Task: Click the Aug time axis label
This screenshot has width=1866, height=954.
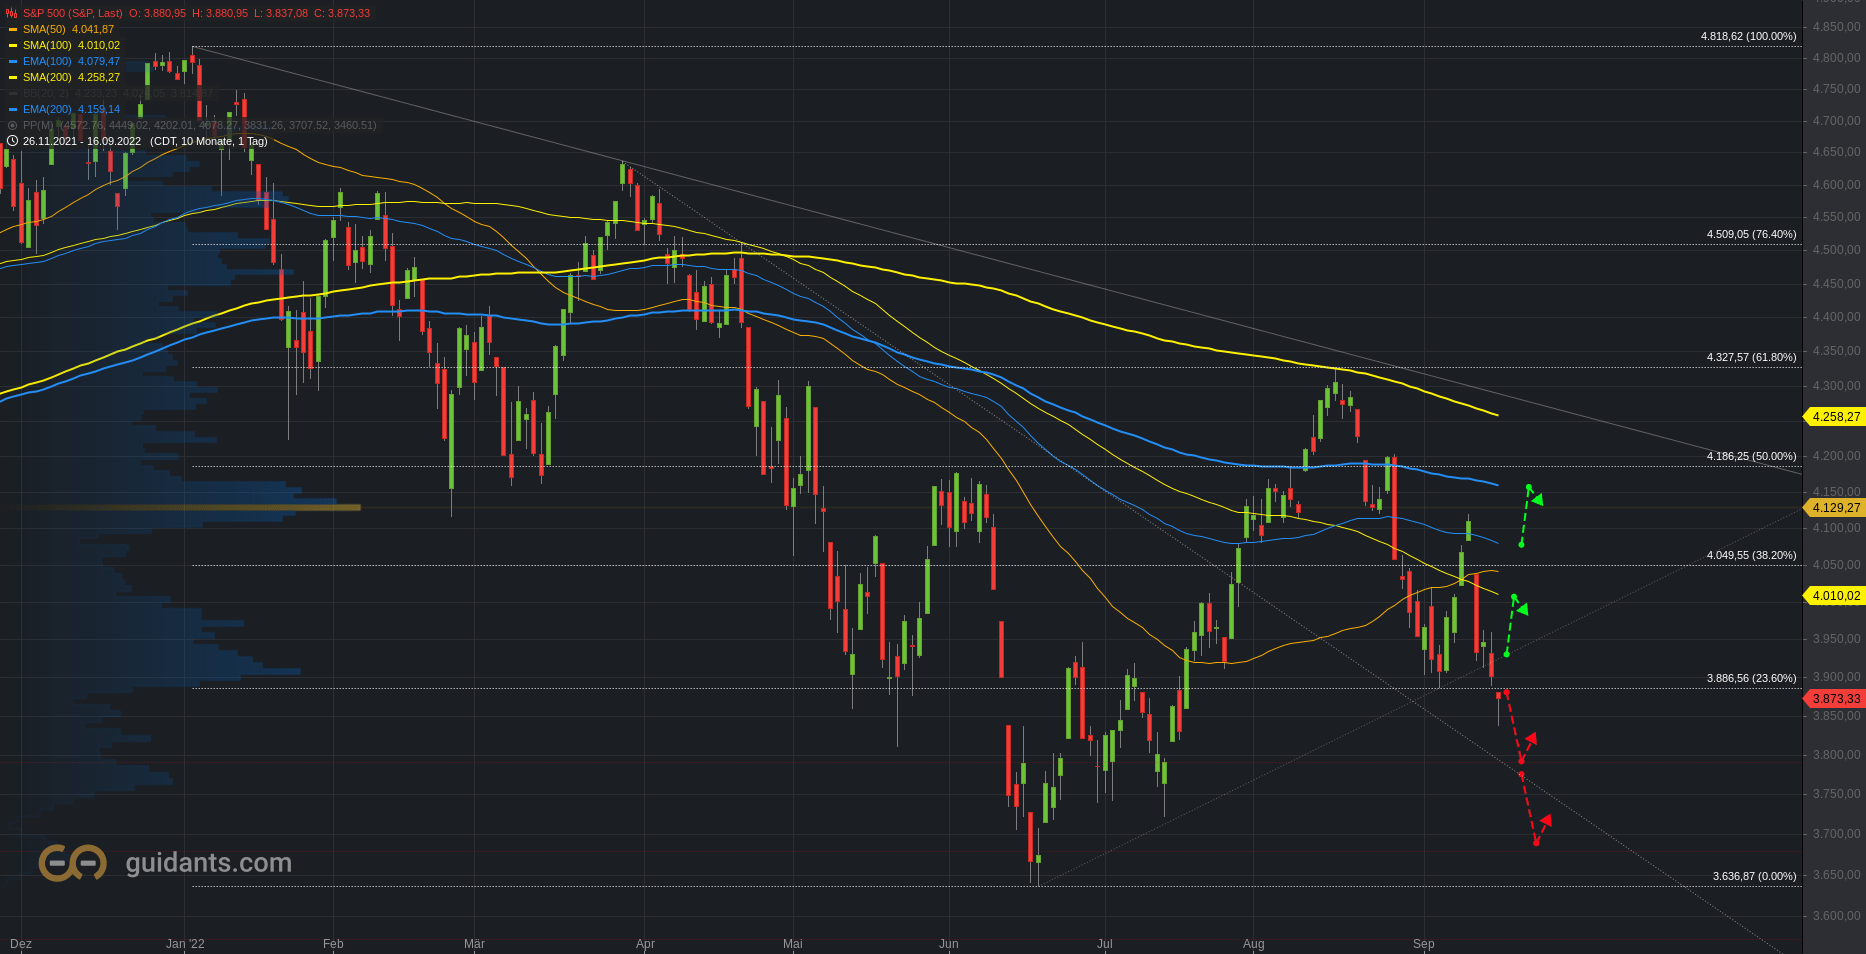Action: pyautogui.click(x=1253, y=944)
